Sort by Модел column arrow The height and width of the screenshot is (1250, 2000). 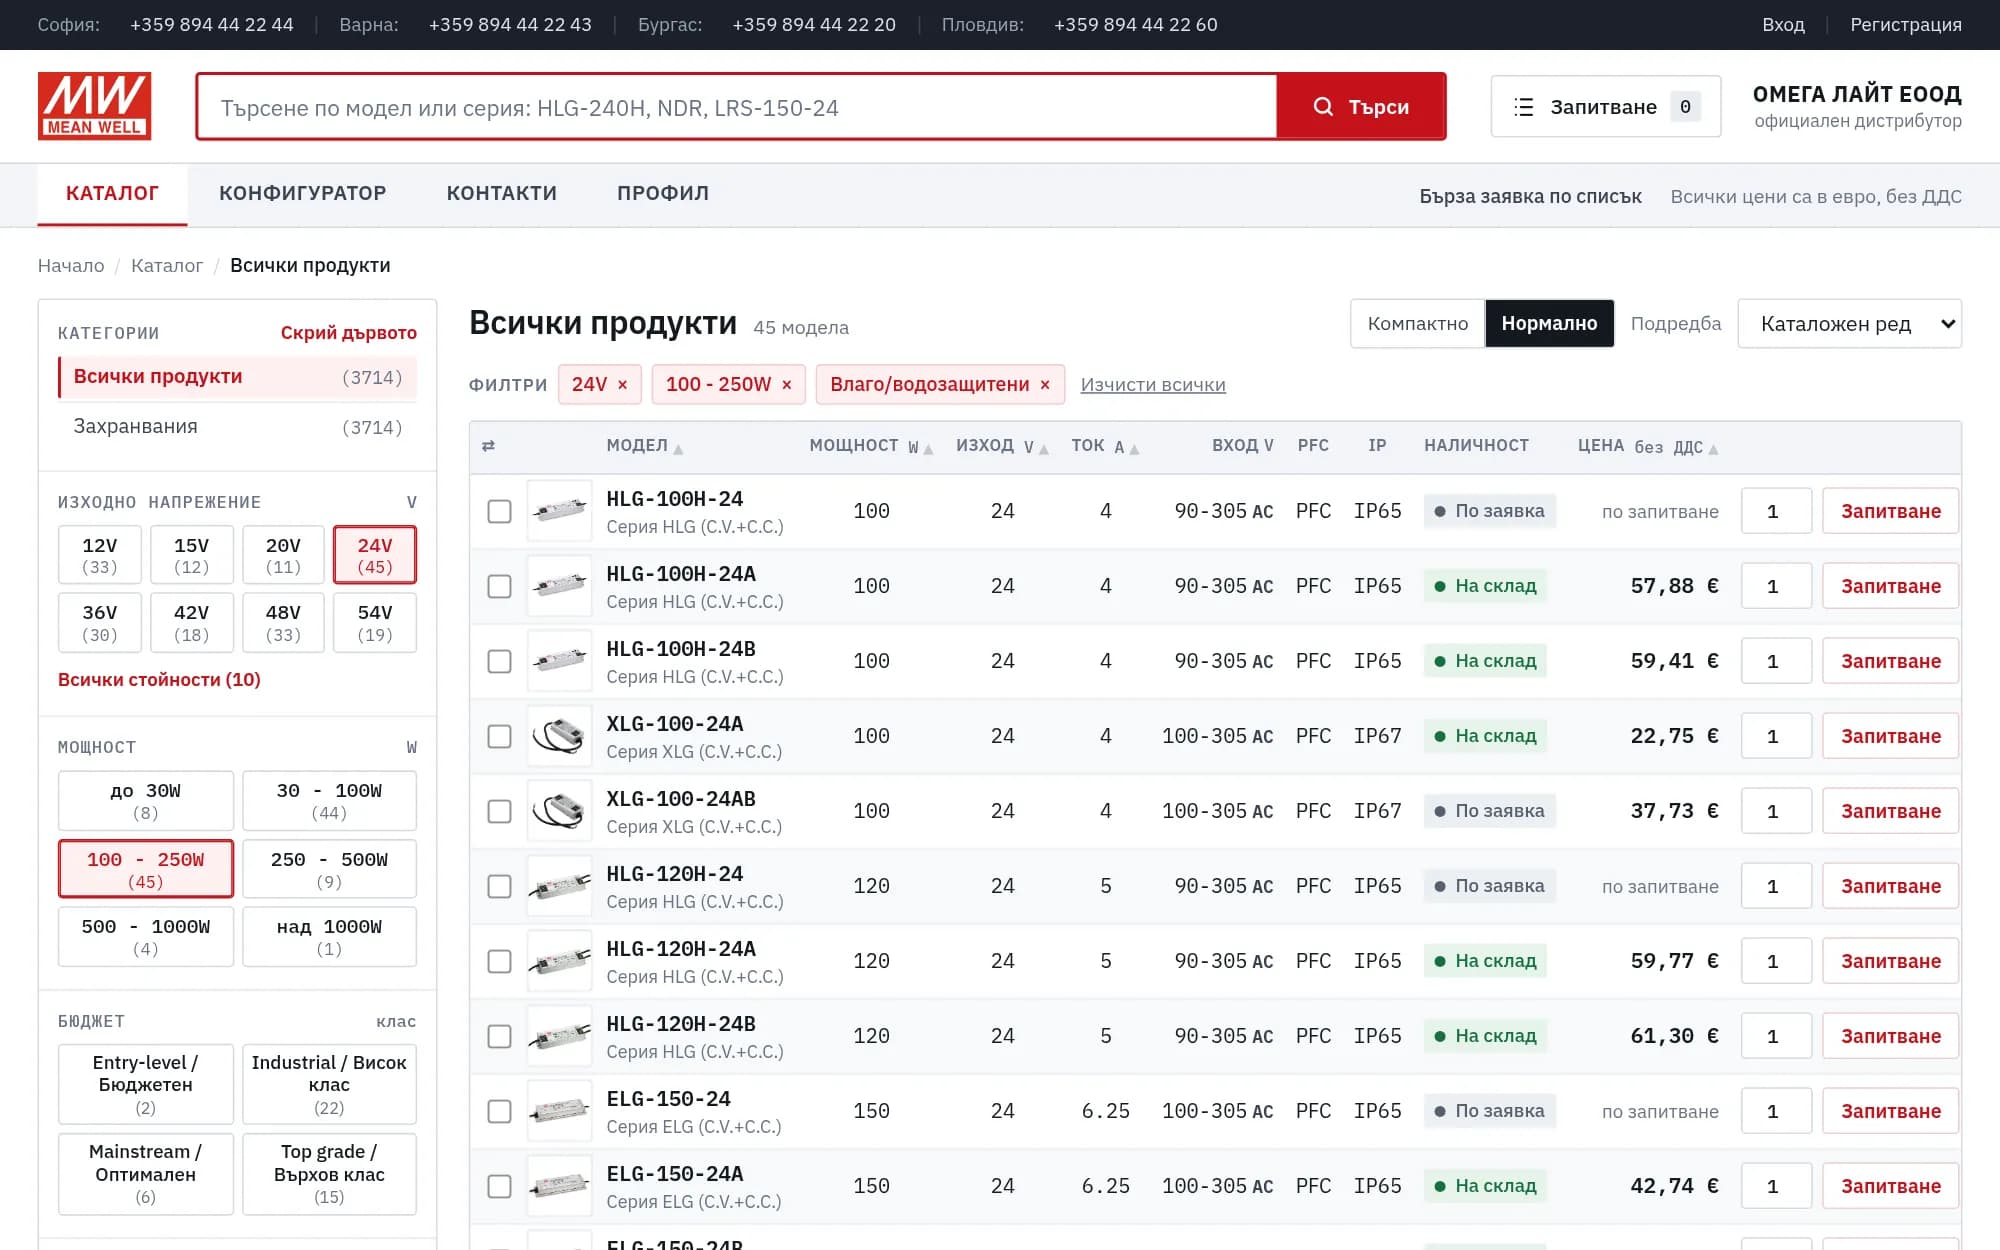tap(678, 449)
